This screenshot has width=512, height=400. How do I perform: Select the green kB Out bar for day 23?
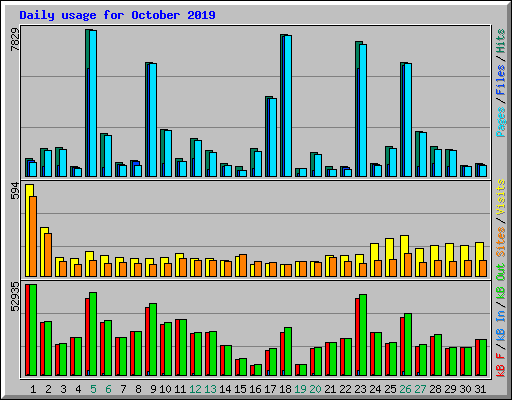pyautogui.click(x=363, y=335)
